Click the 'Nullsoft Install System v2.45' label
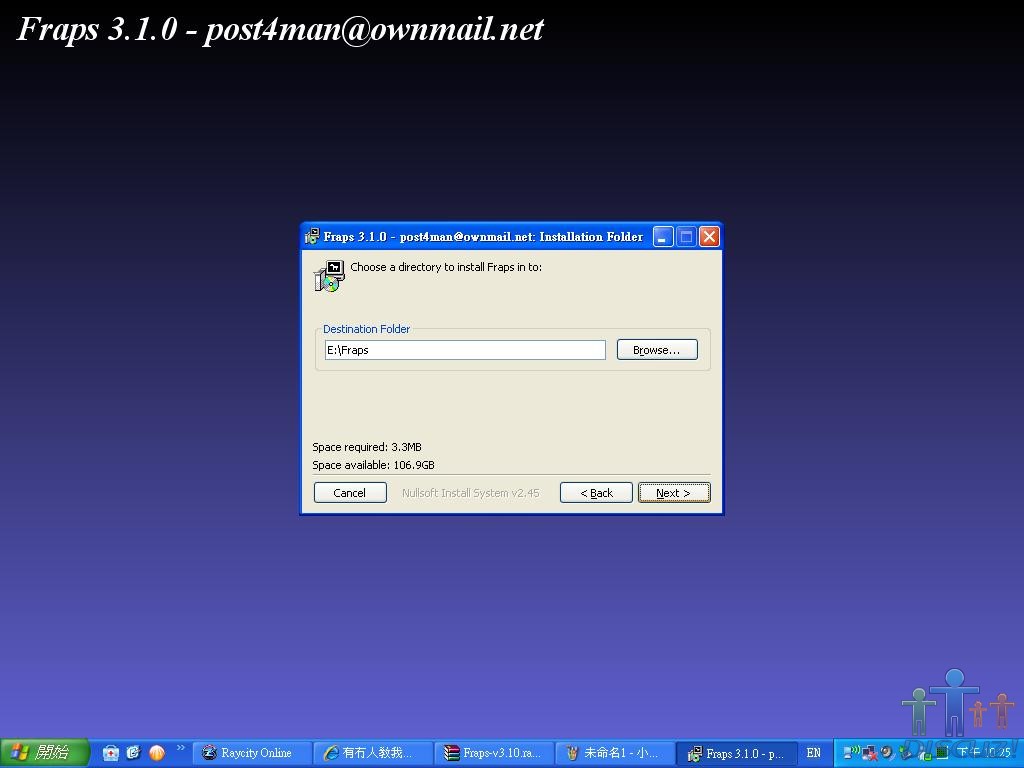1024x768 pixels. tap(471, 493)
